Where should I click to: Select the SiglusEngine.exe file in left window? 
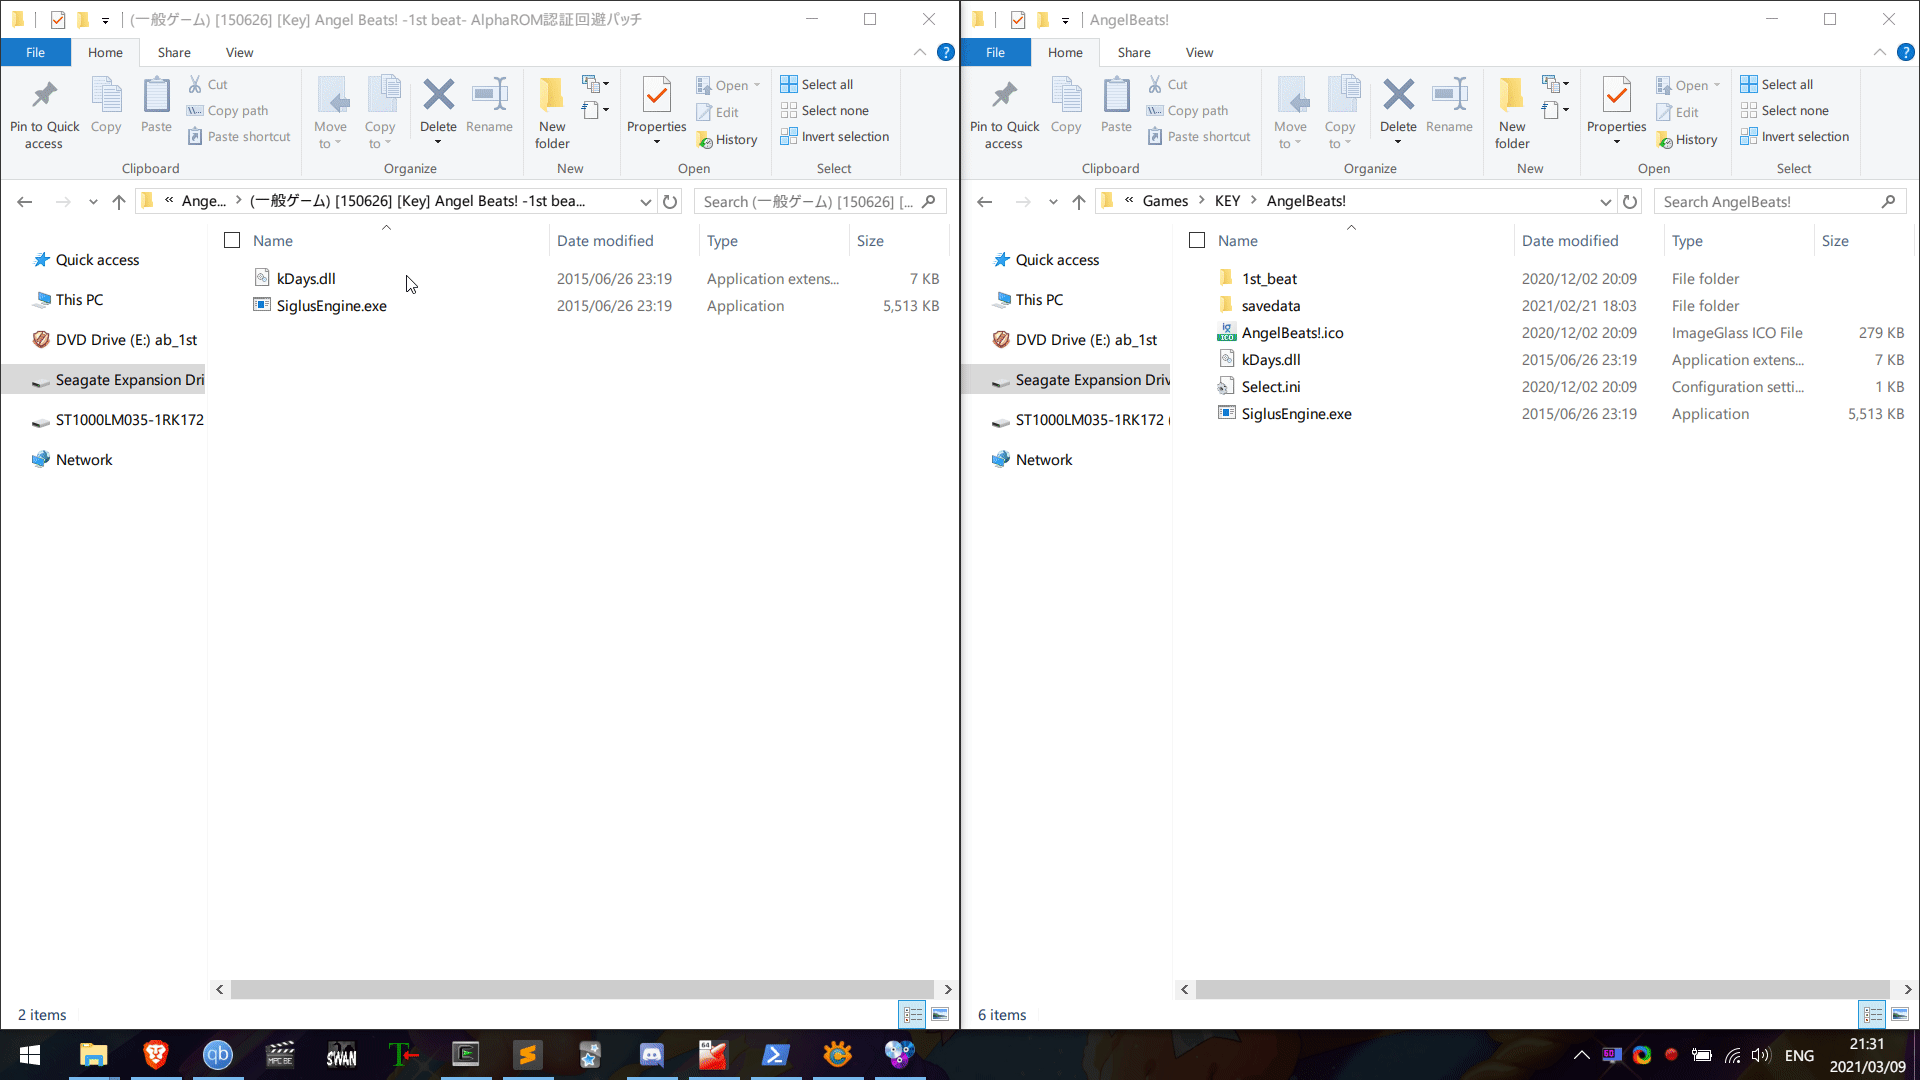(331, 306)
